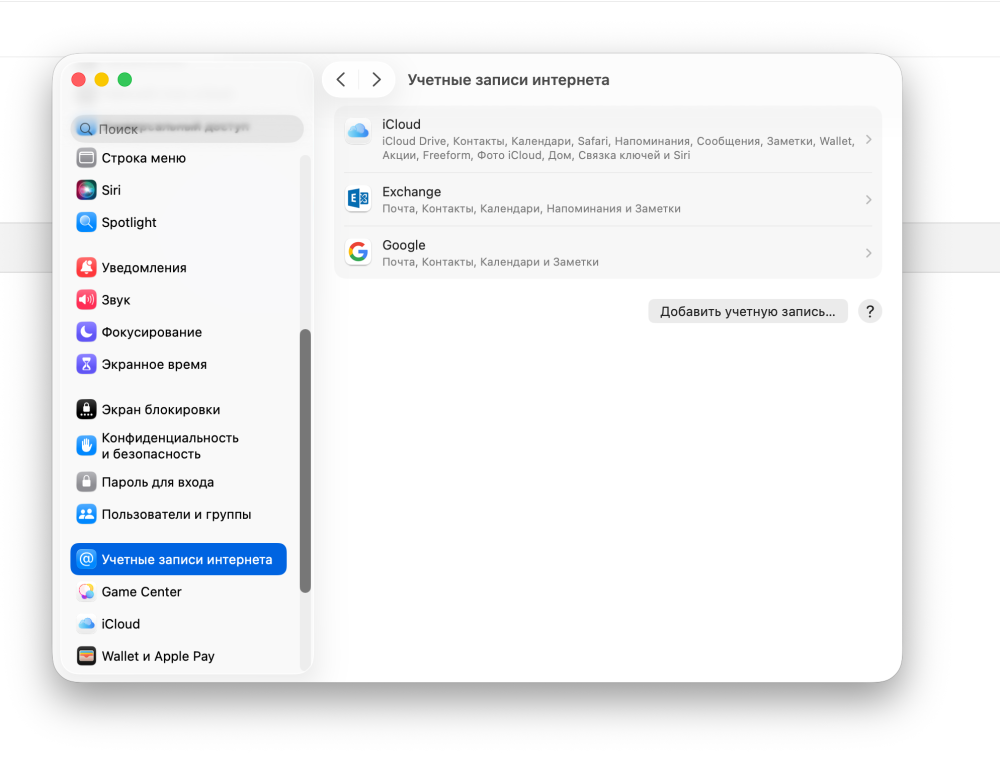Select iCloud label in sidebar
Screen dimensions: 1000x775
click(121, 624)
